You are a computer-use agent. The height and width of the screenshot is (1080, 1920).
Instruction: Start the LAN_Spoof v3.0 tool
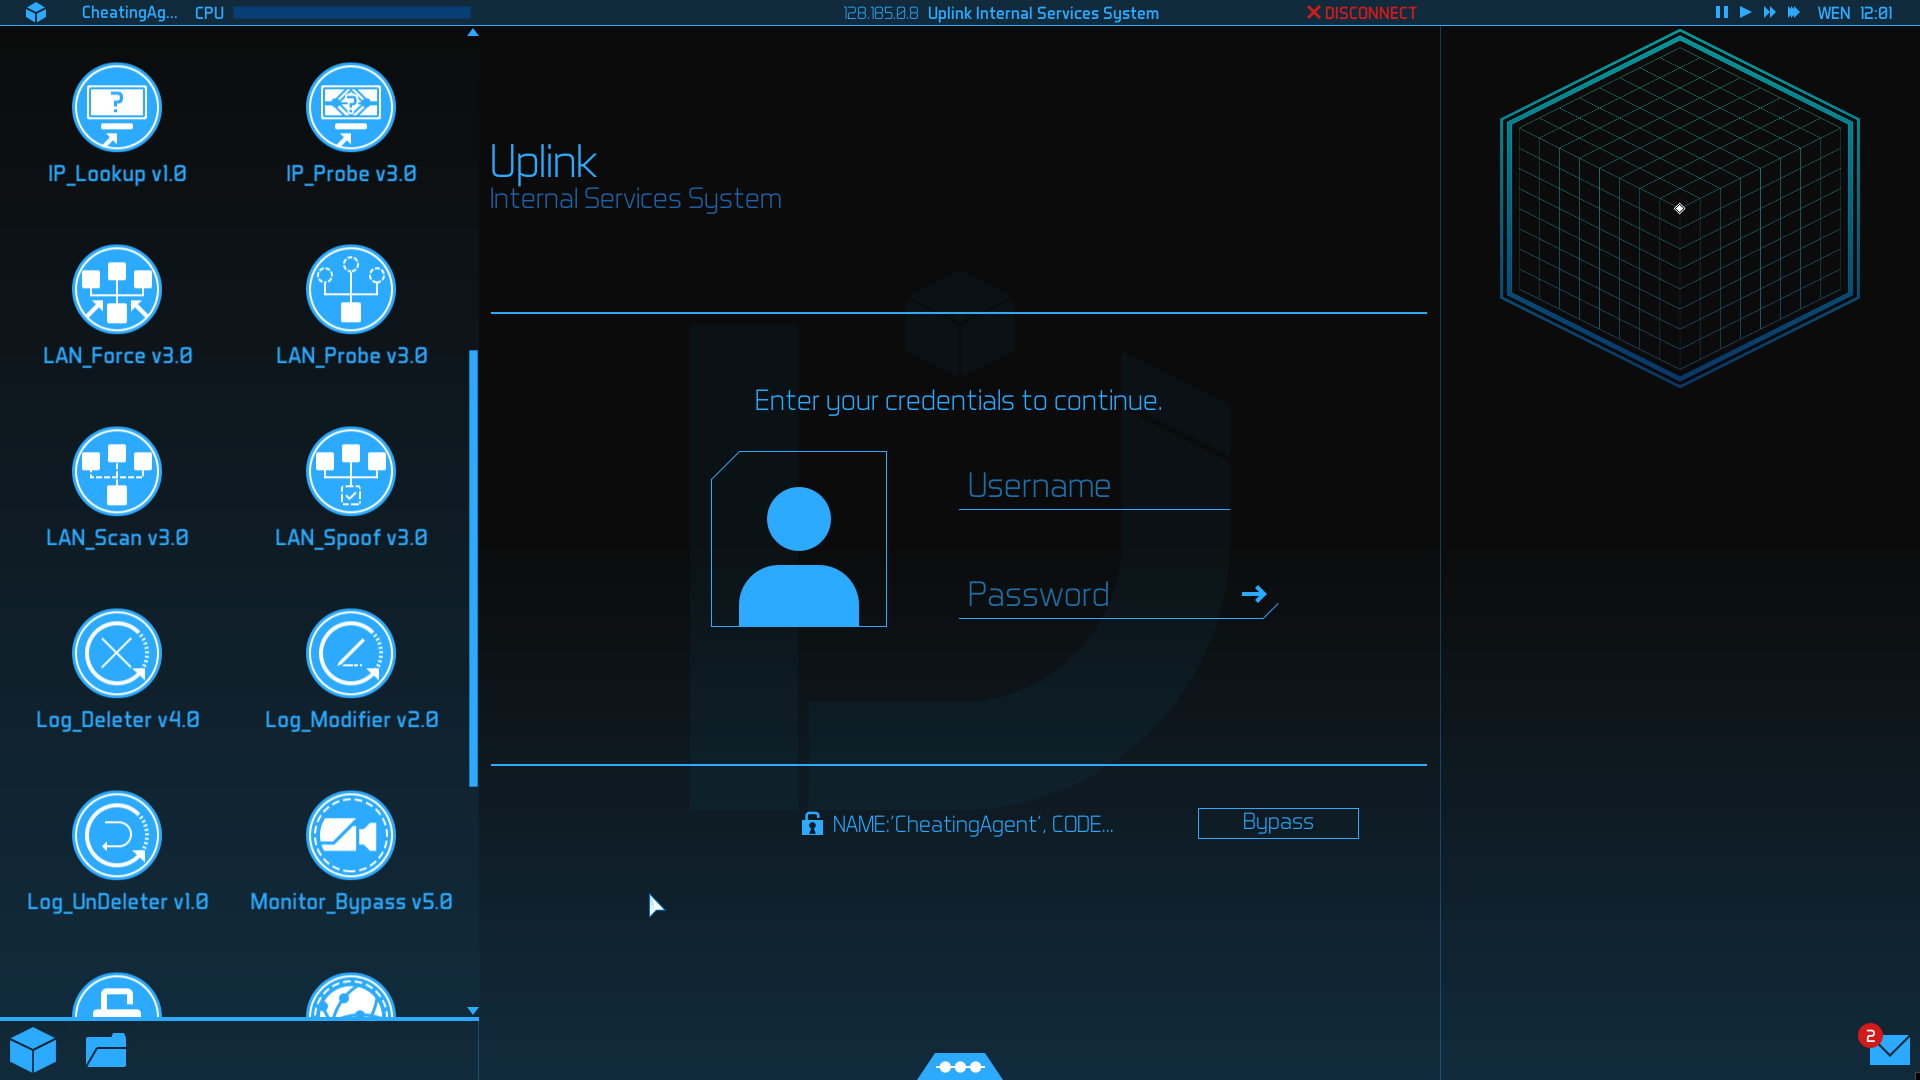pyautogui.click(x=351, y=488)
